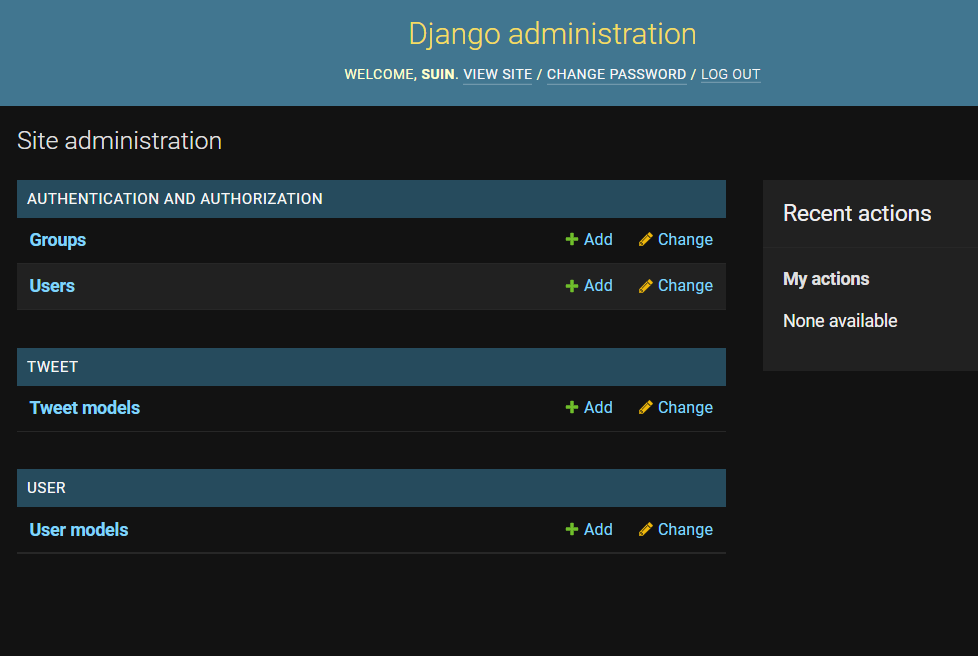The image size is (978, 656).
Task: Open the User app section header
Action: pos(46,488)
